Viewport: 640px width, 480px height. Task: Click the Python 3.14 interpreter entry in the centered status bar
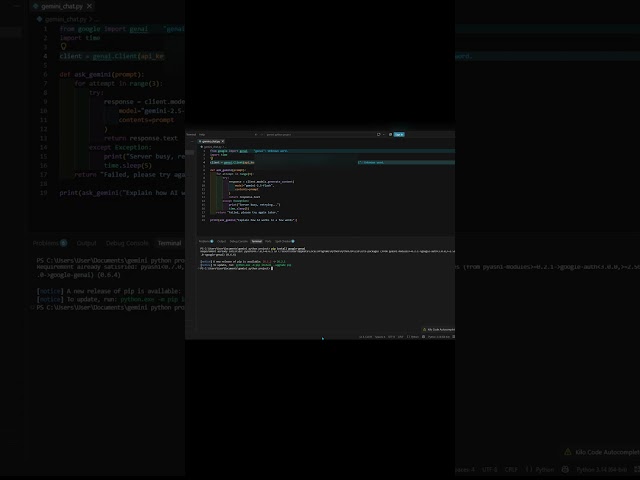tap(439, 337)
